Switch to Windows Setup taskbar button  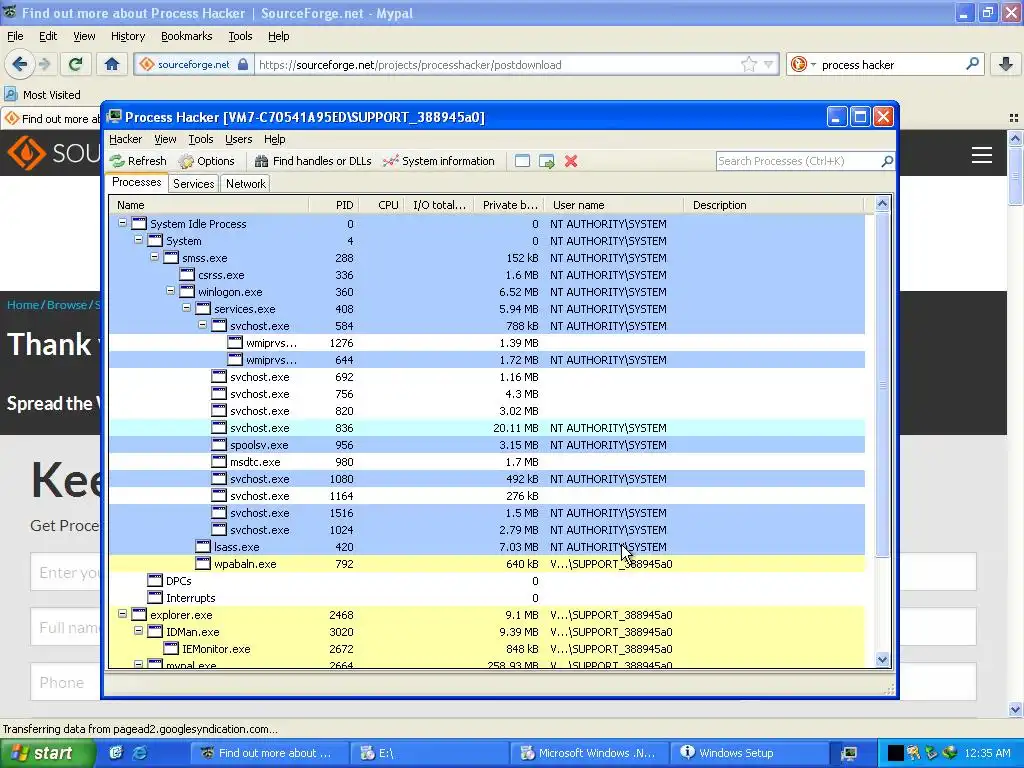click(748, 753)
